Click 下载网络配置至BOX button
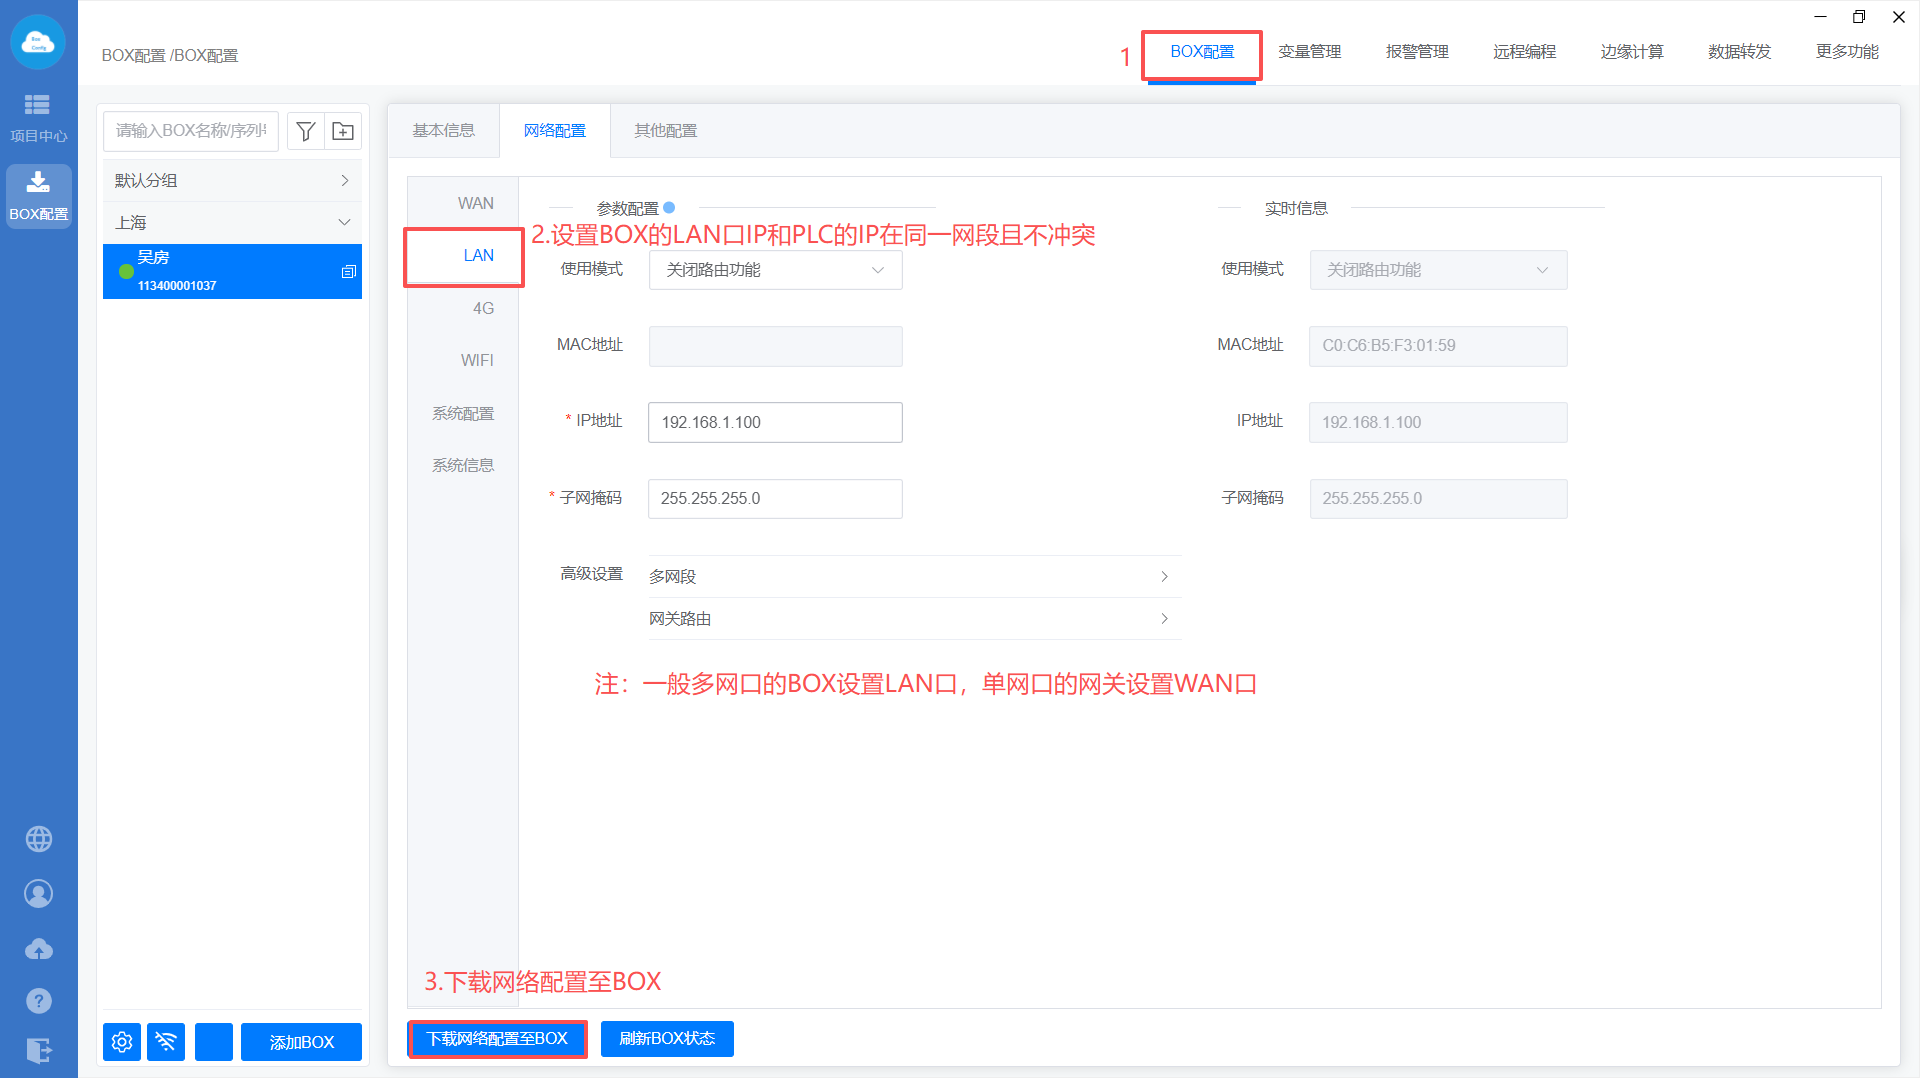 coord(497,1039)
